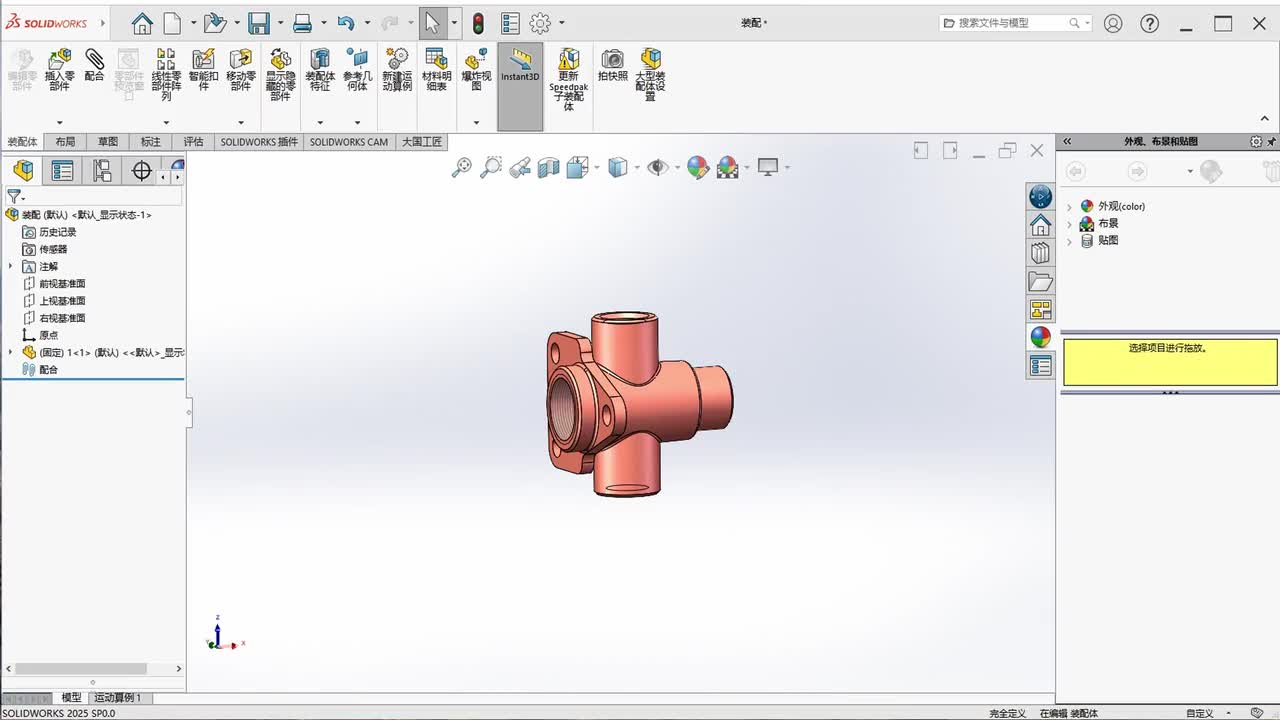Image resolution: width=1280 pixels, height=720 pixels.
Task: Click 线性零部件阵列 (Linear Component Pattern) tool
Action: point(166,74)
